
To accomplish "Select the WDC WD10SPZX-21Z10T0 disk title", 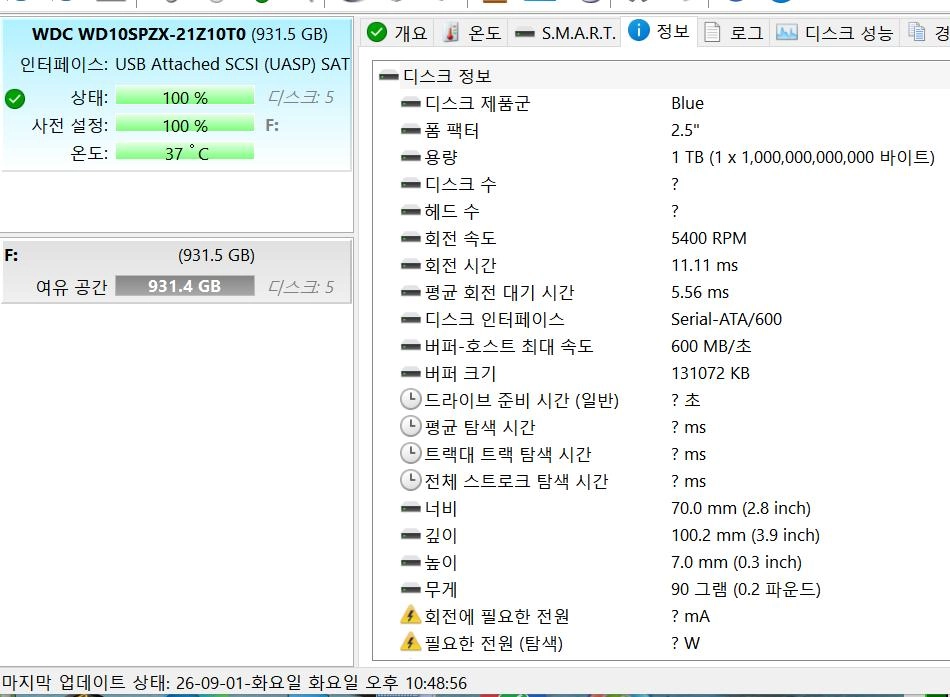I will pyautogui.click(x=139, y=34).
